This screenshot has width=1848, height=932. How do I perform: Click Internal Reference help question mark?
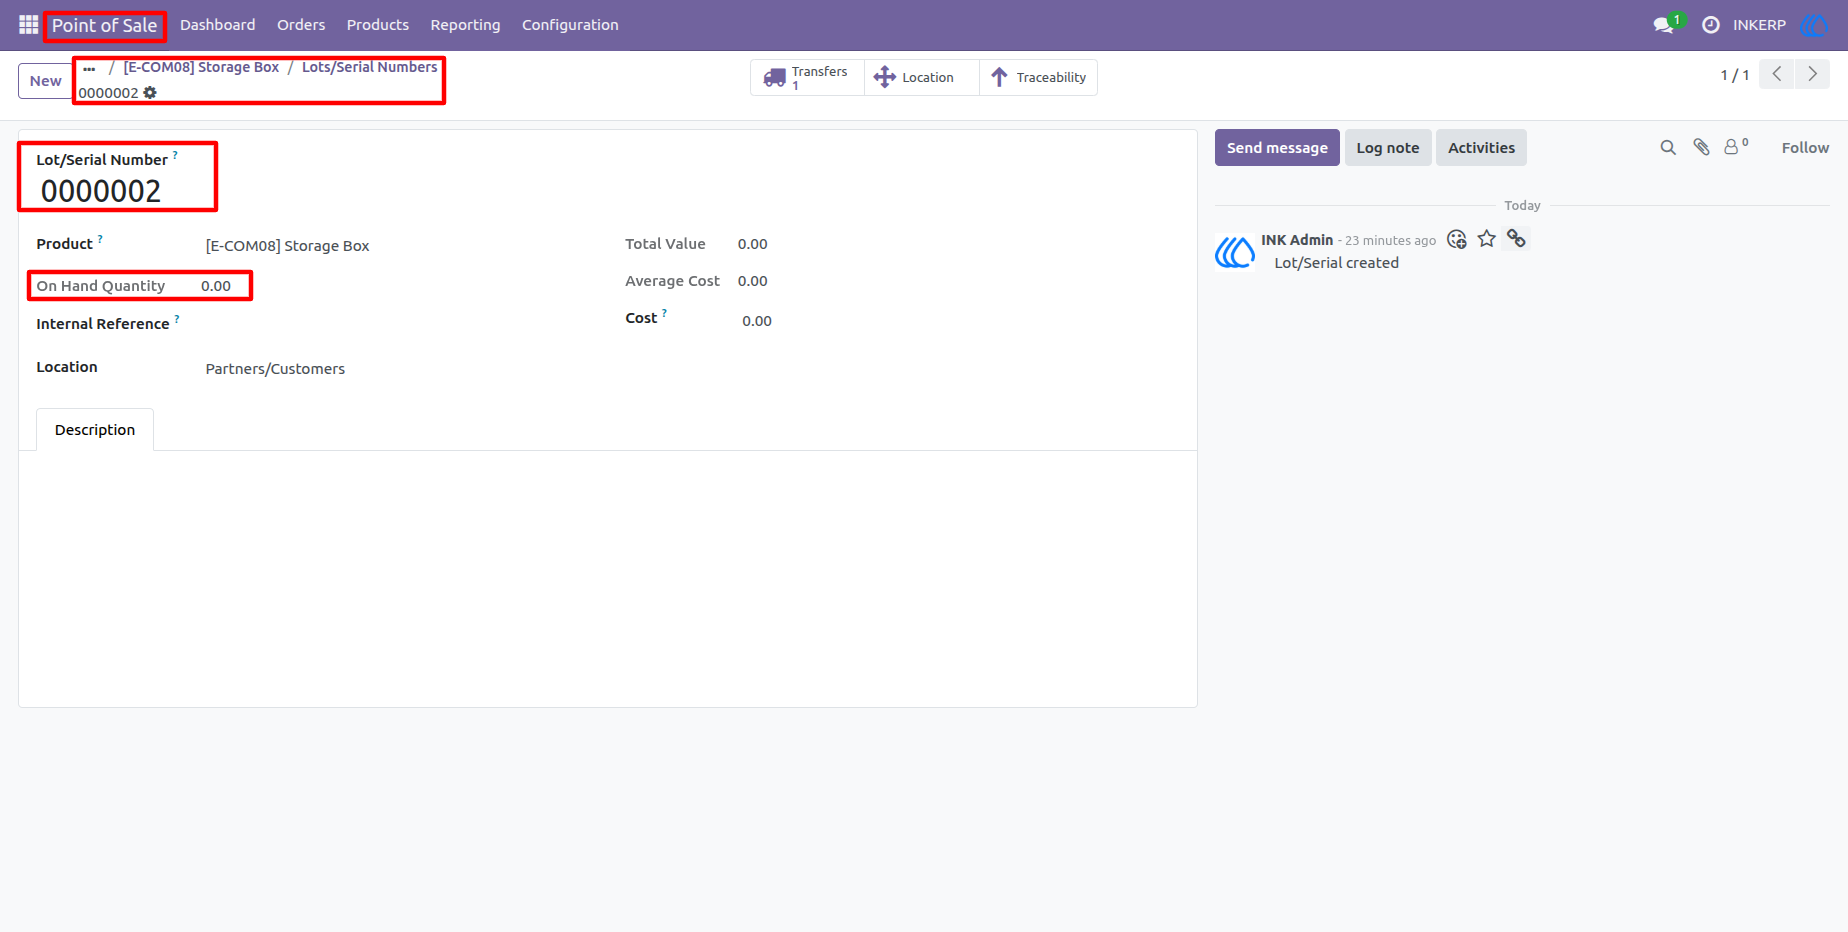177,319
